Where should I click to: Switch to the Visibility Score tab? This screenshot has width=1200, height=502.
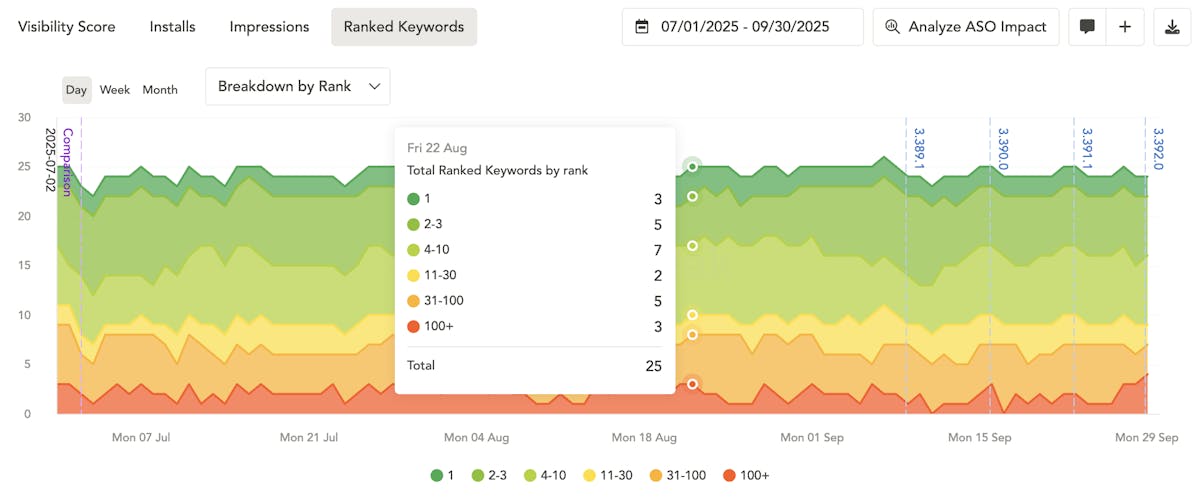[x=67, y=27]
